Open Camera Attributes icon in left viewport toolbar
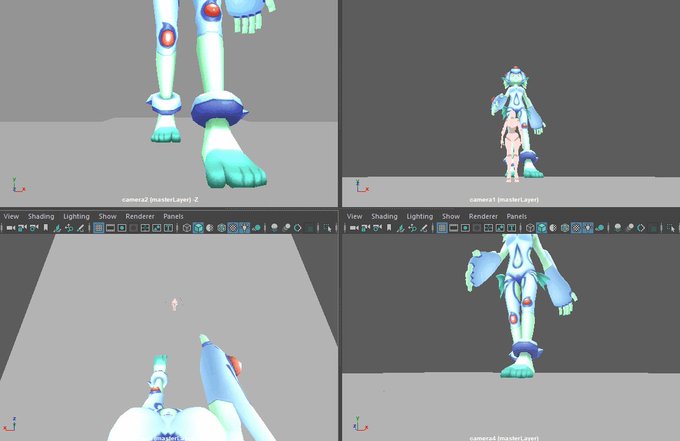The image size is (680, 441). [34, 228]
